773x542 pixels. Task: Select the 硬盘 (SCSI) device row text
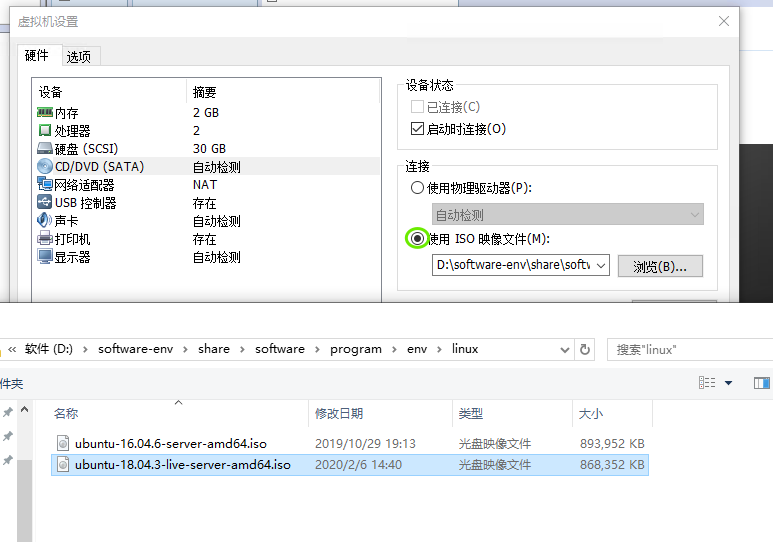coord(86,148)
